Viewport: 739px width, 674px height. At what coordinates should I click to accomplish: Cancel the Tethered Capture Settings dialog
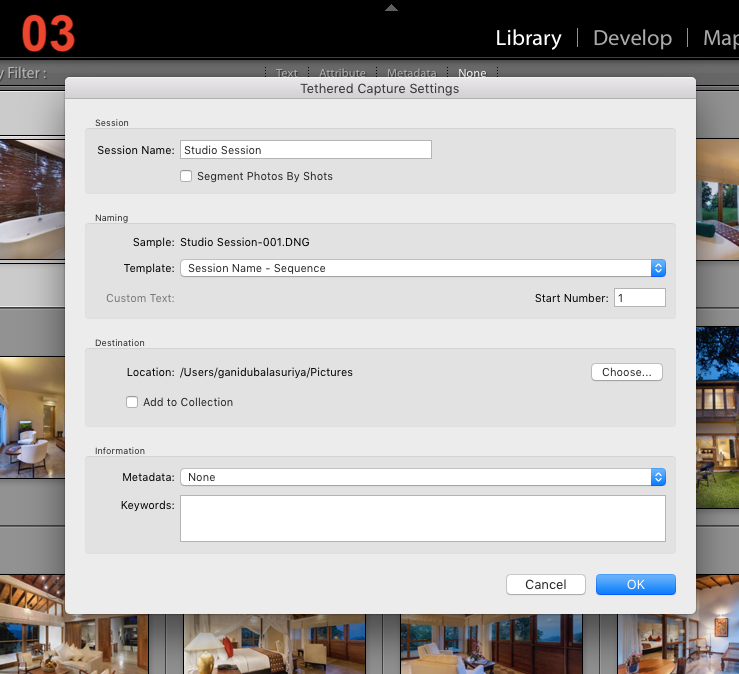coord(546,584)
